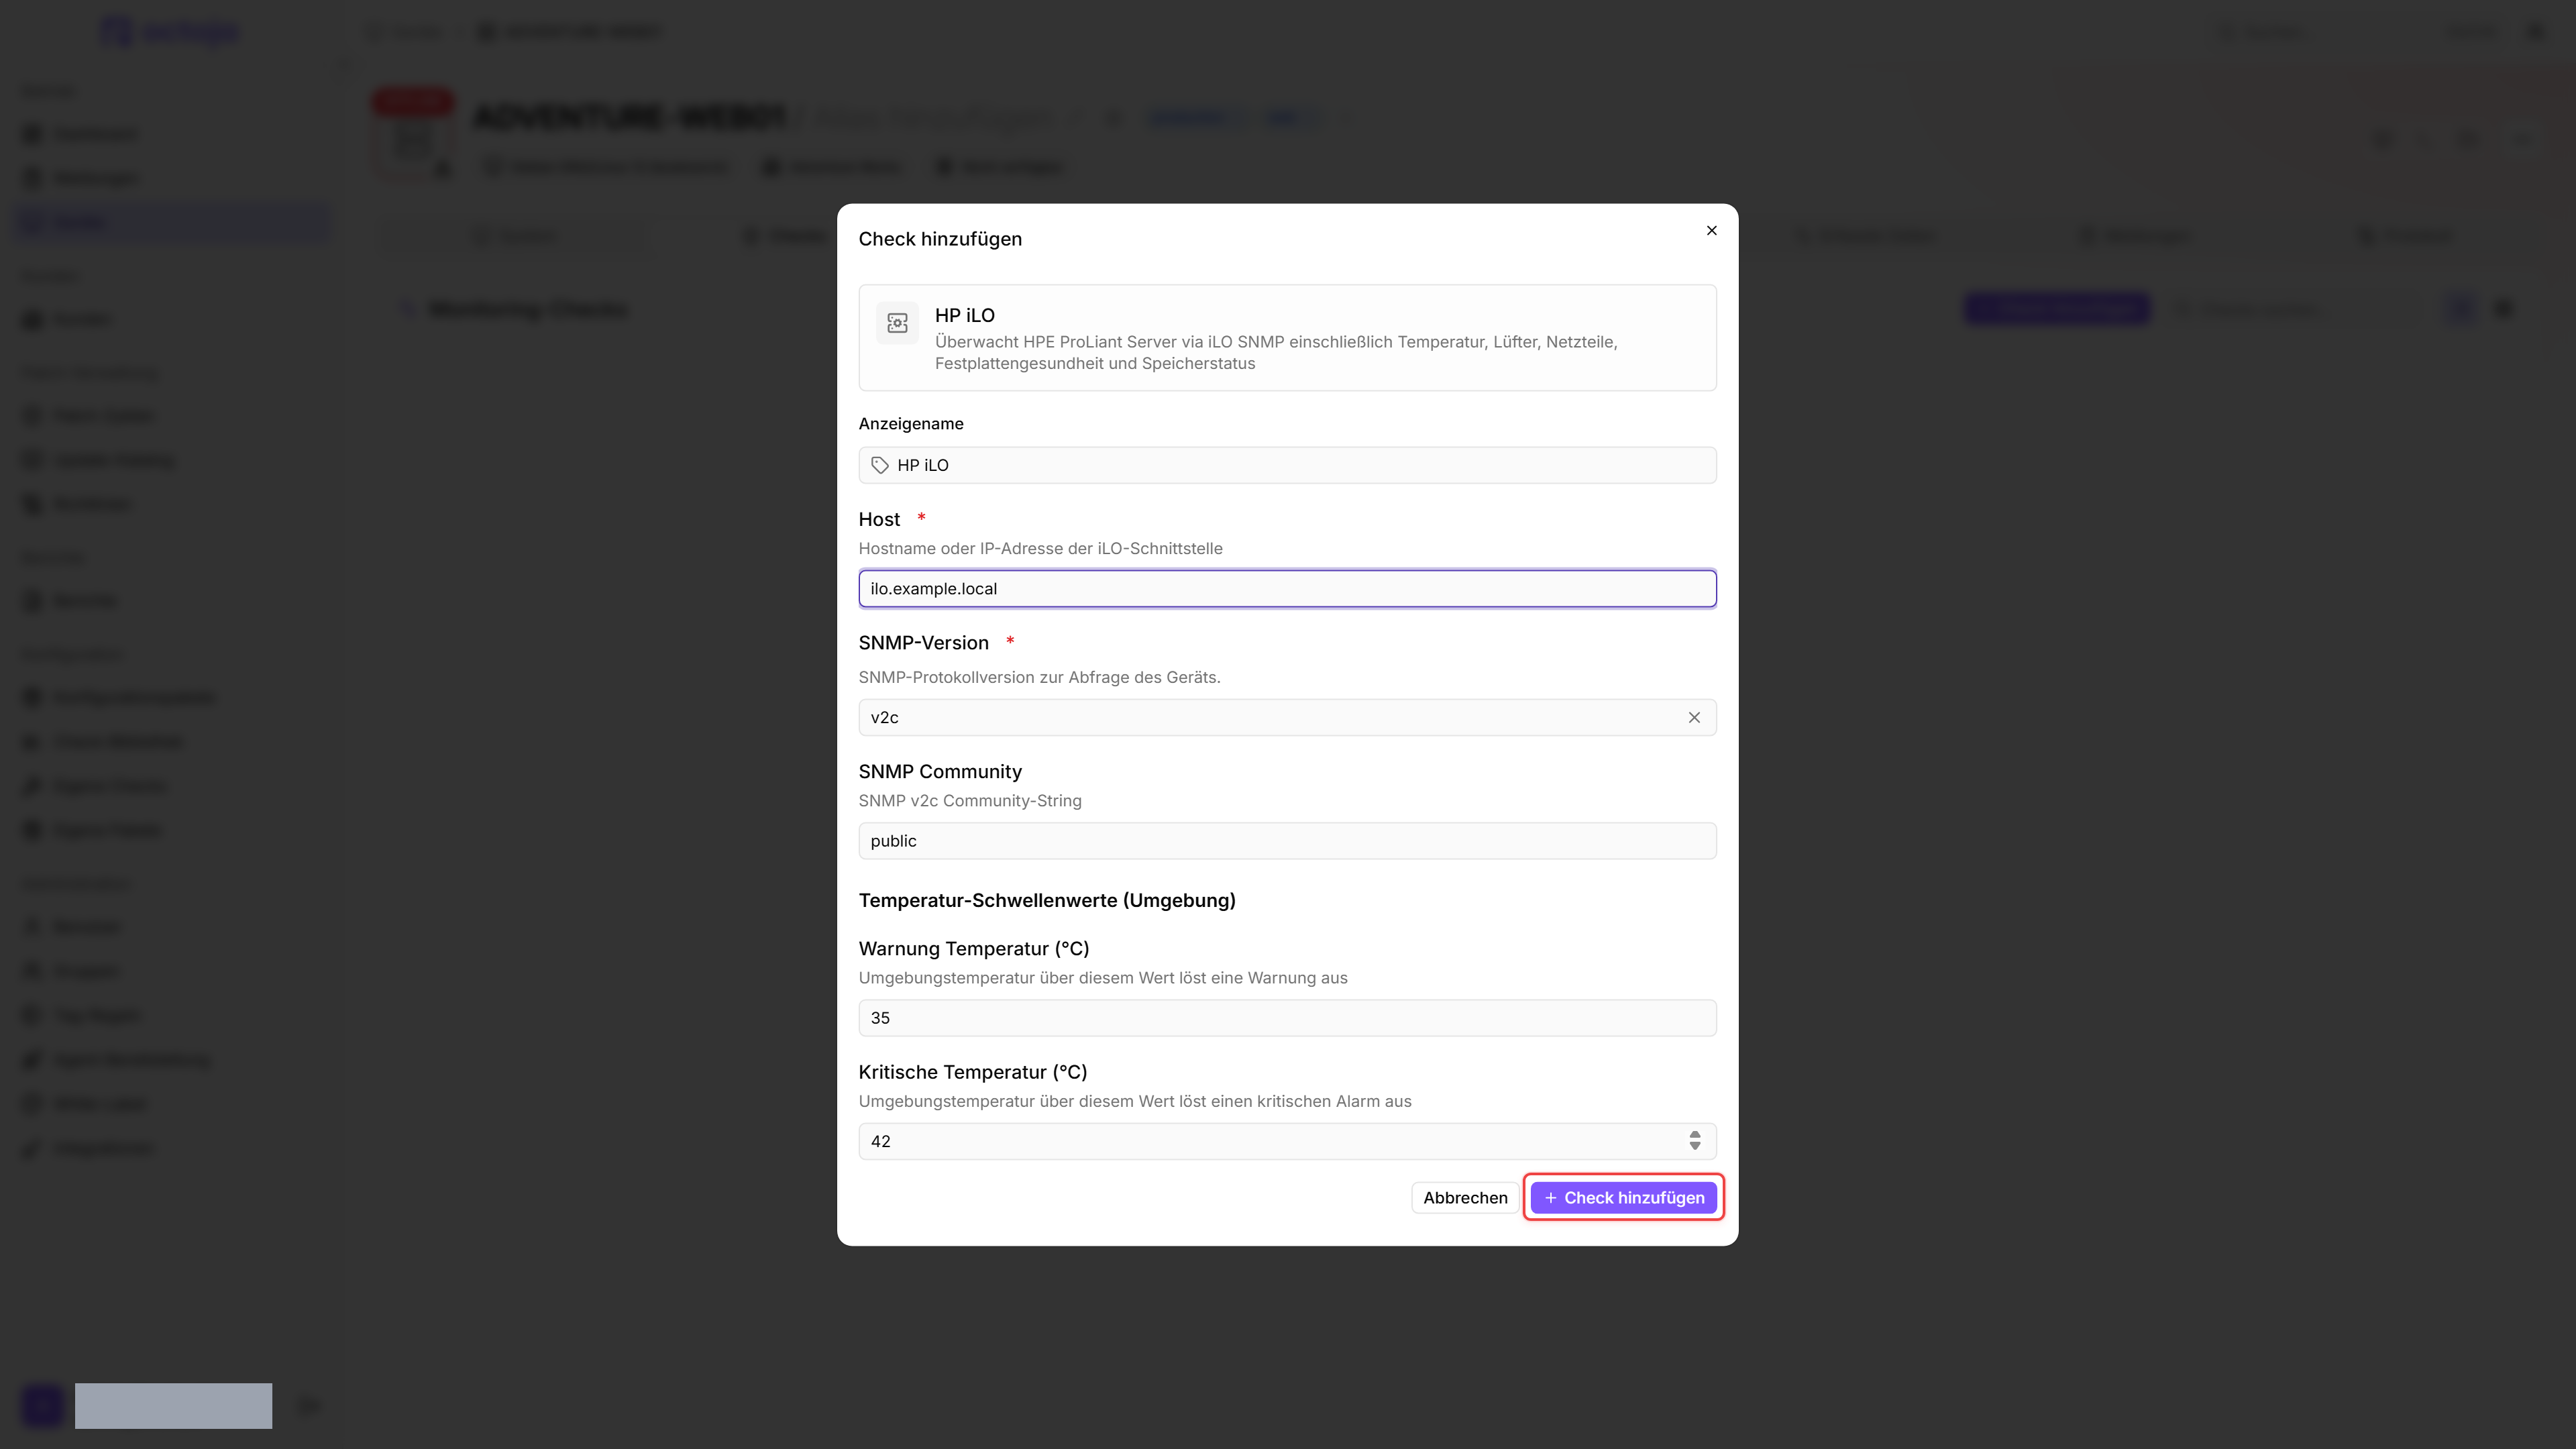Clear the SNMP-Version selection v2c

pyautogui.click(x=1694, y=717)
